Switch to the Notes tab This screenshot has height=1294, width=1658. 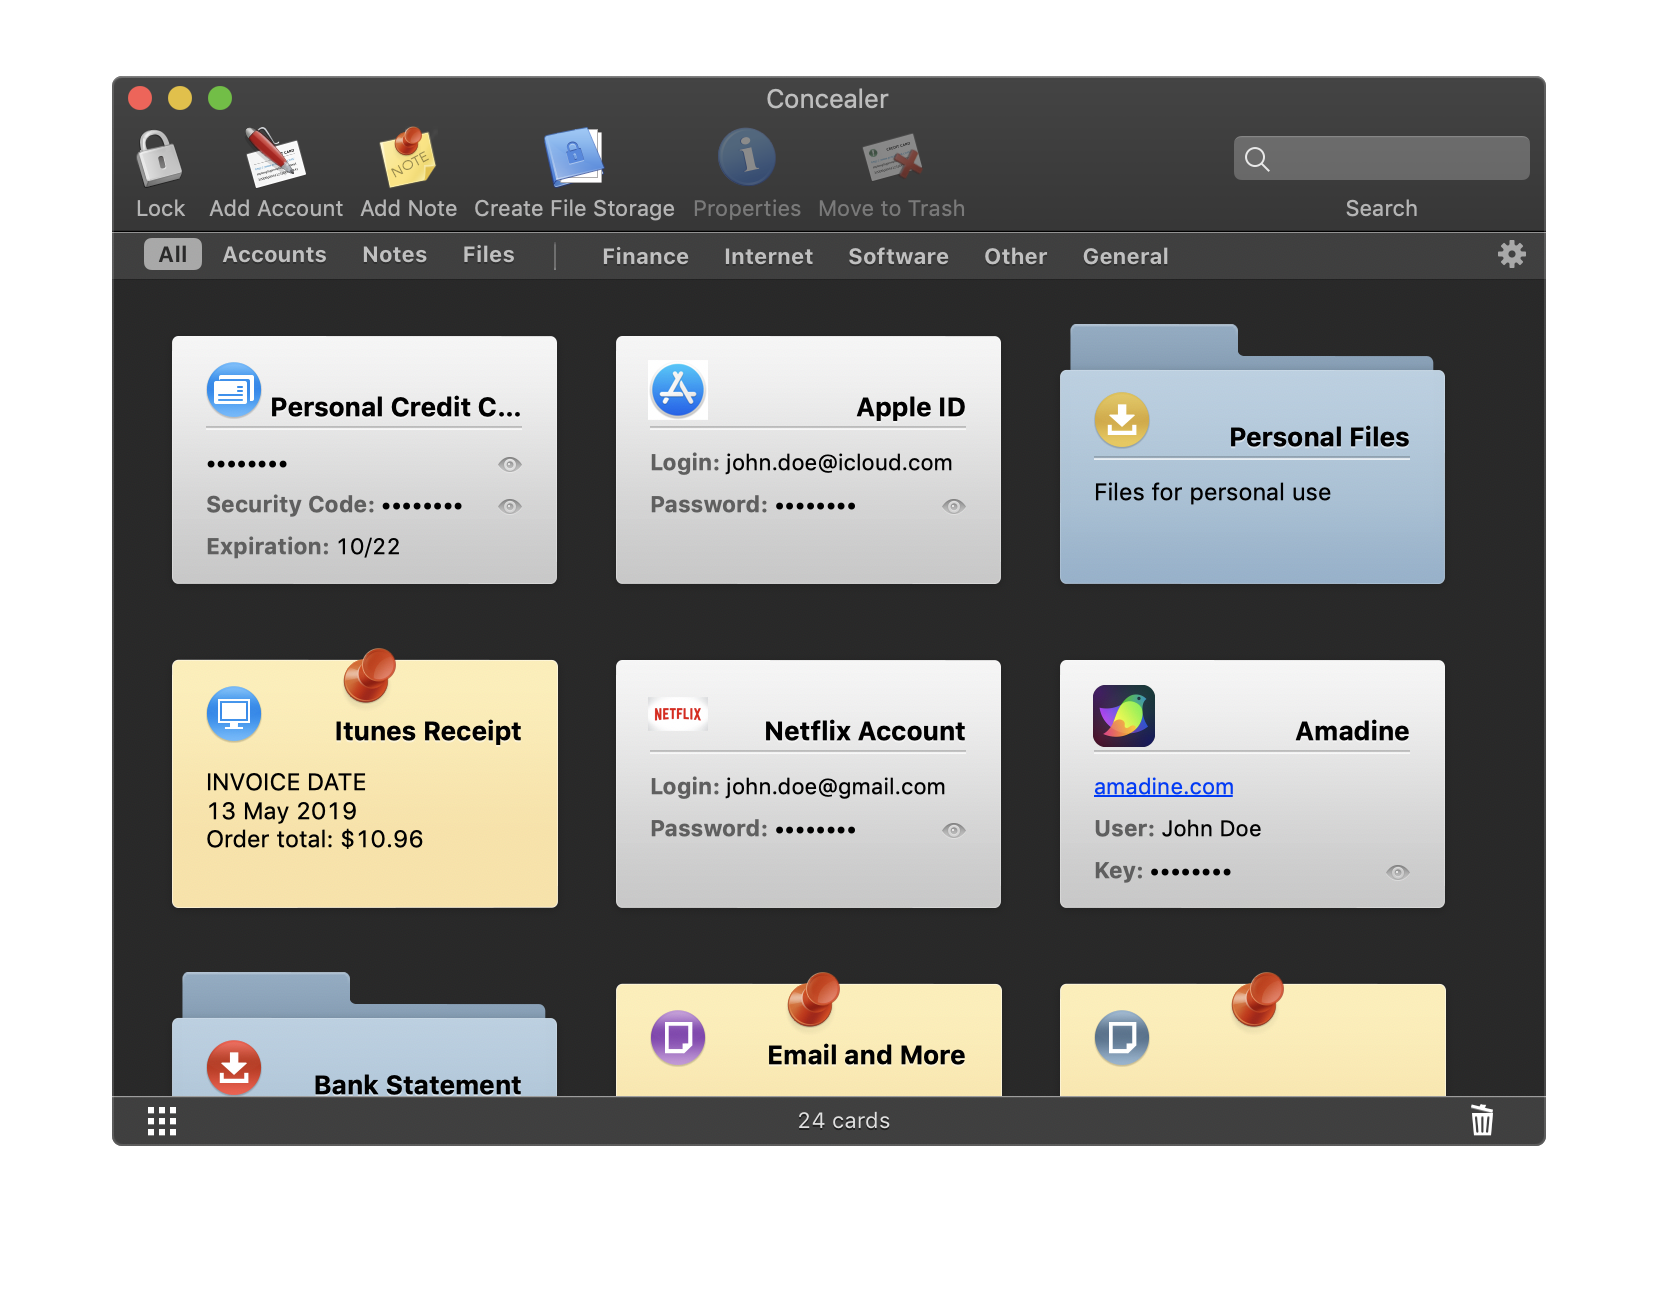tap(394, 254)
